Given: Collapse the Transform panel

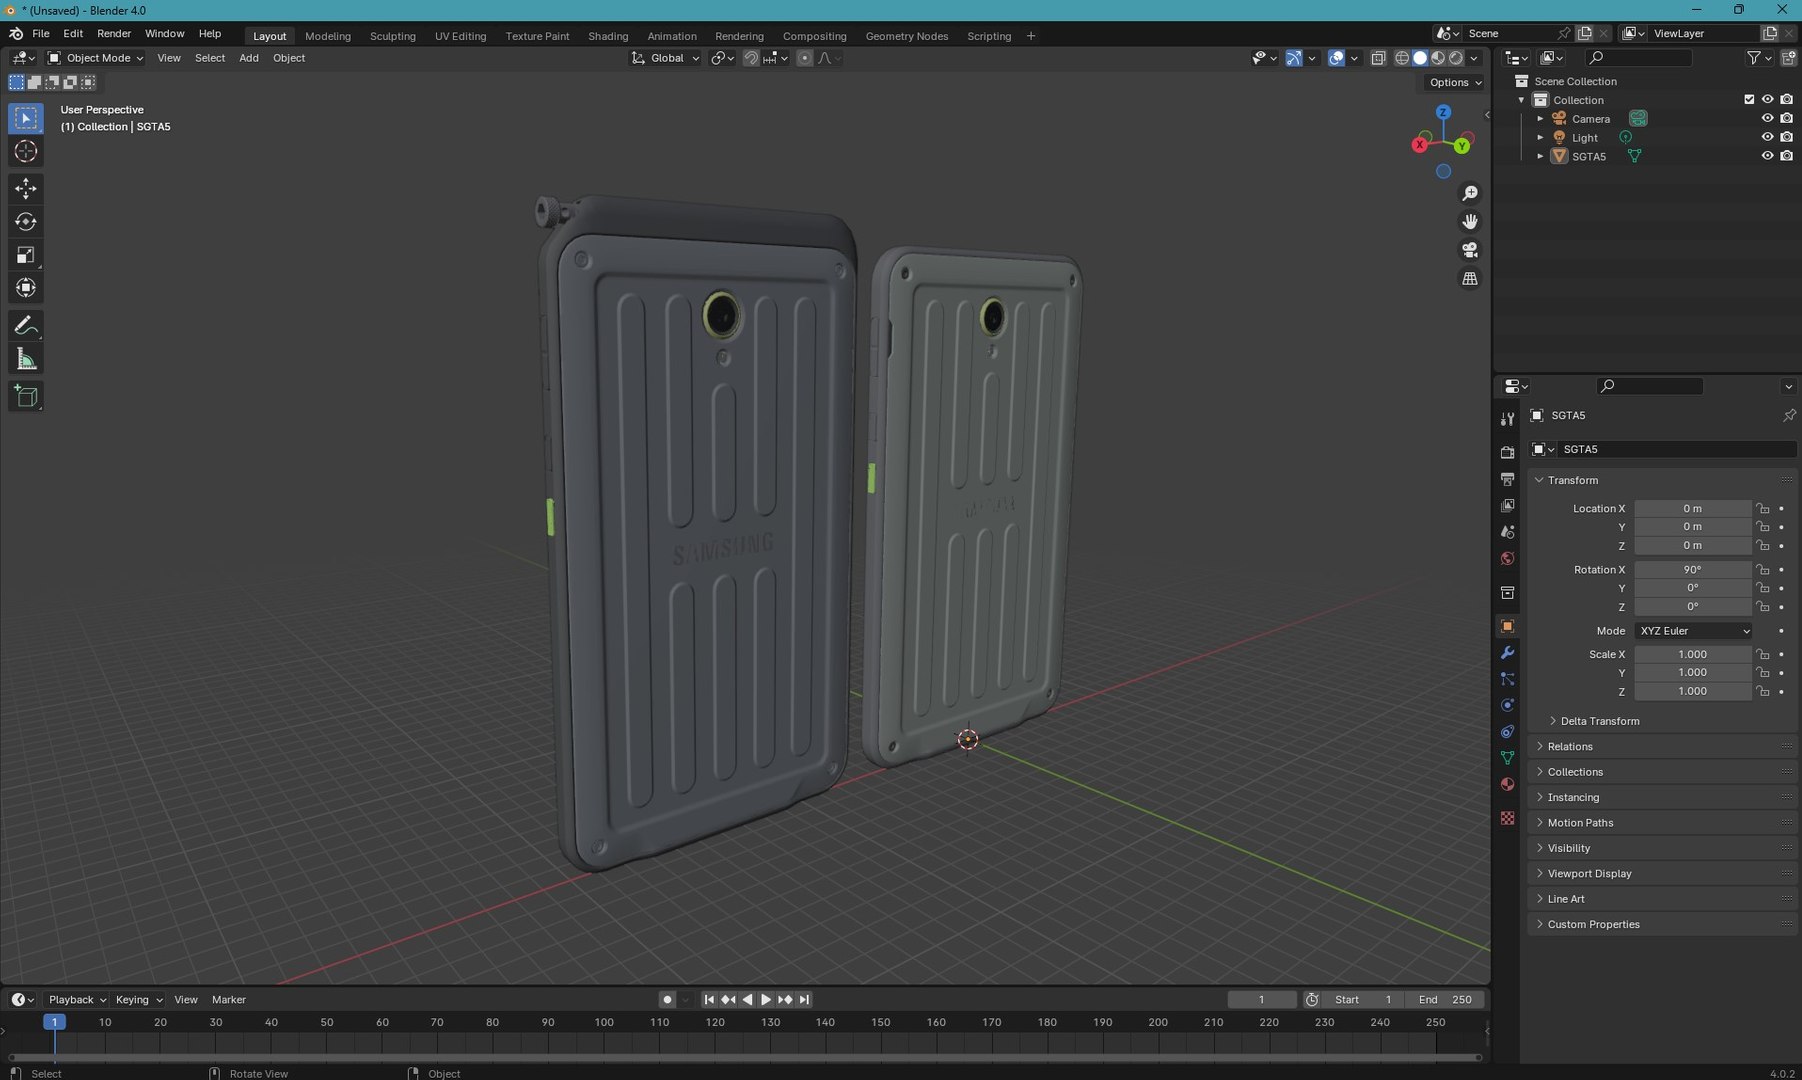Looking at the screenshot, I should pos(1572,481).
